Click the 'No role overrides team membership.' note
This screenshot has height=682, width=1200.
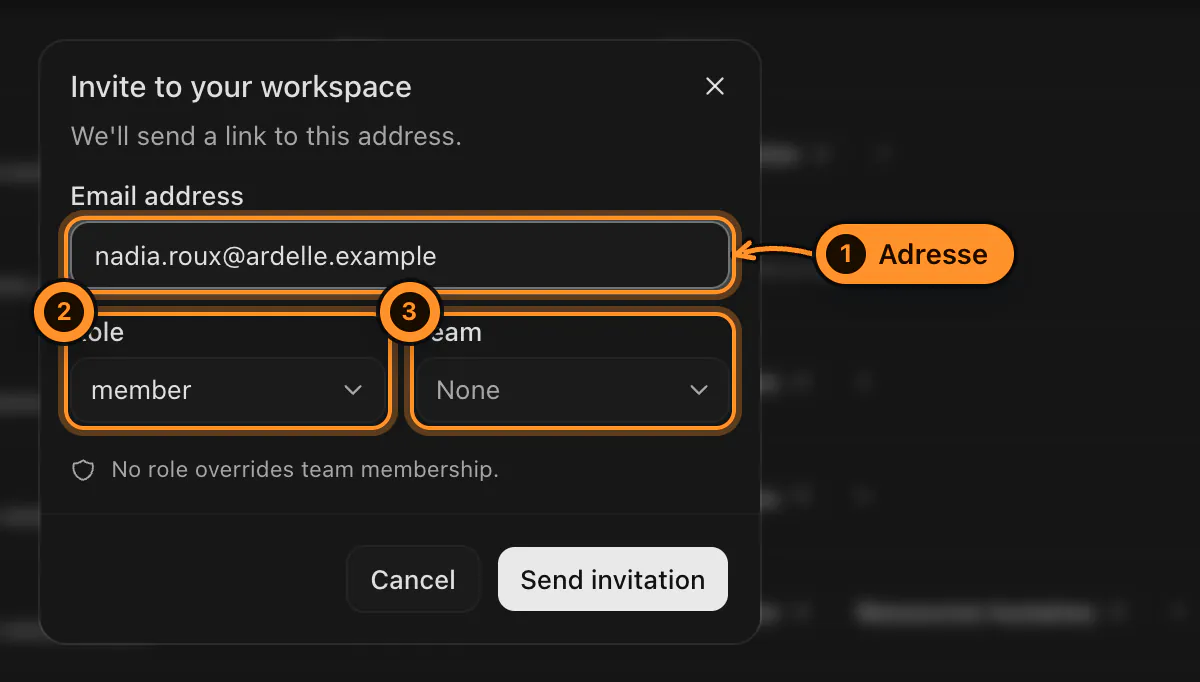tap(305, 469)
